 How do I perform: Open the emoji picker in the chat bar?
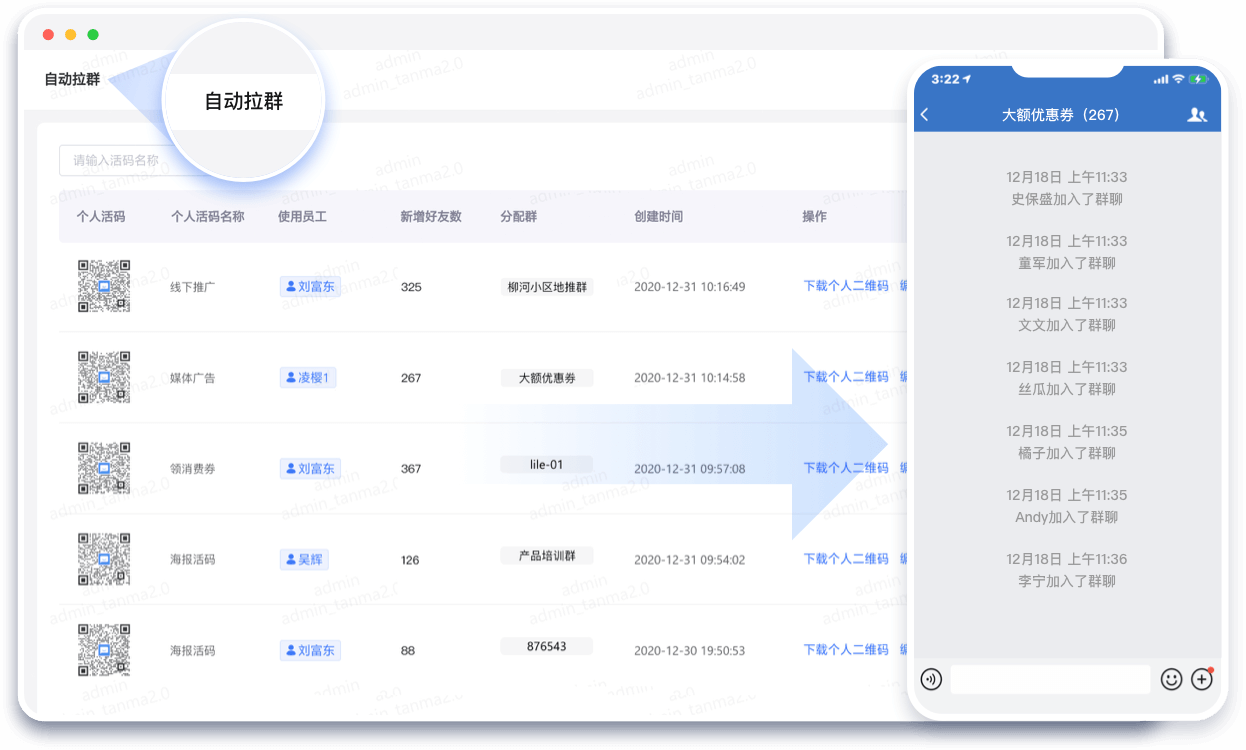(x=1171, y=679)
